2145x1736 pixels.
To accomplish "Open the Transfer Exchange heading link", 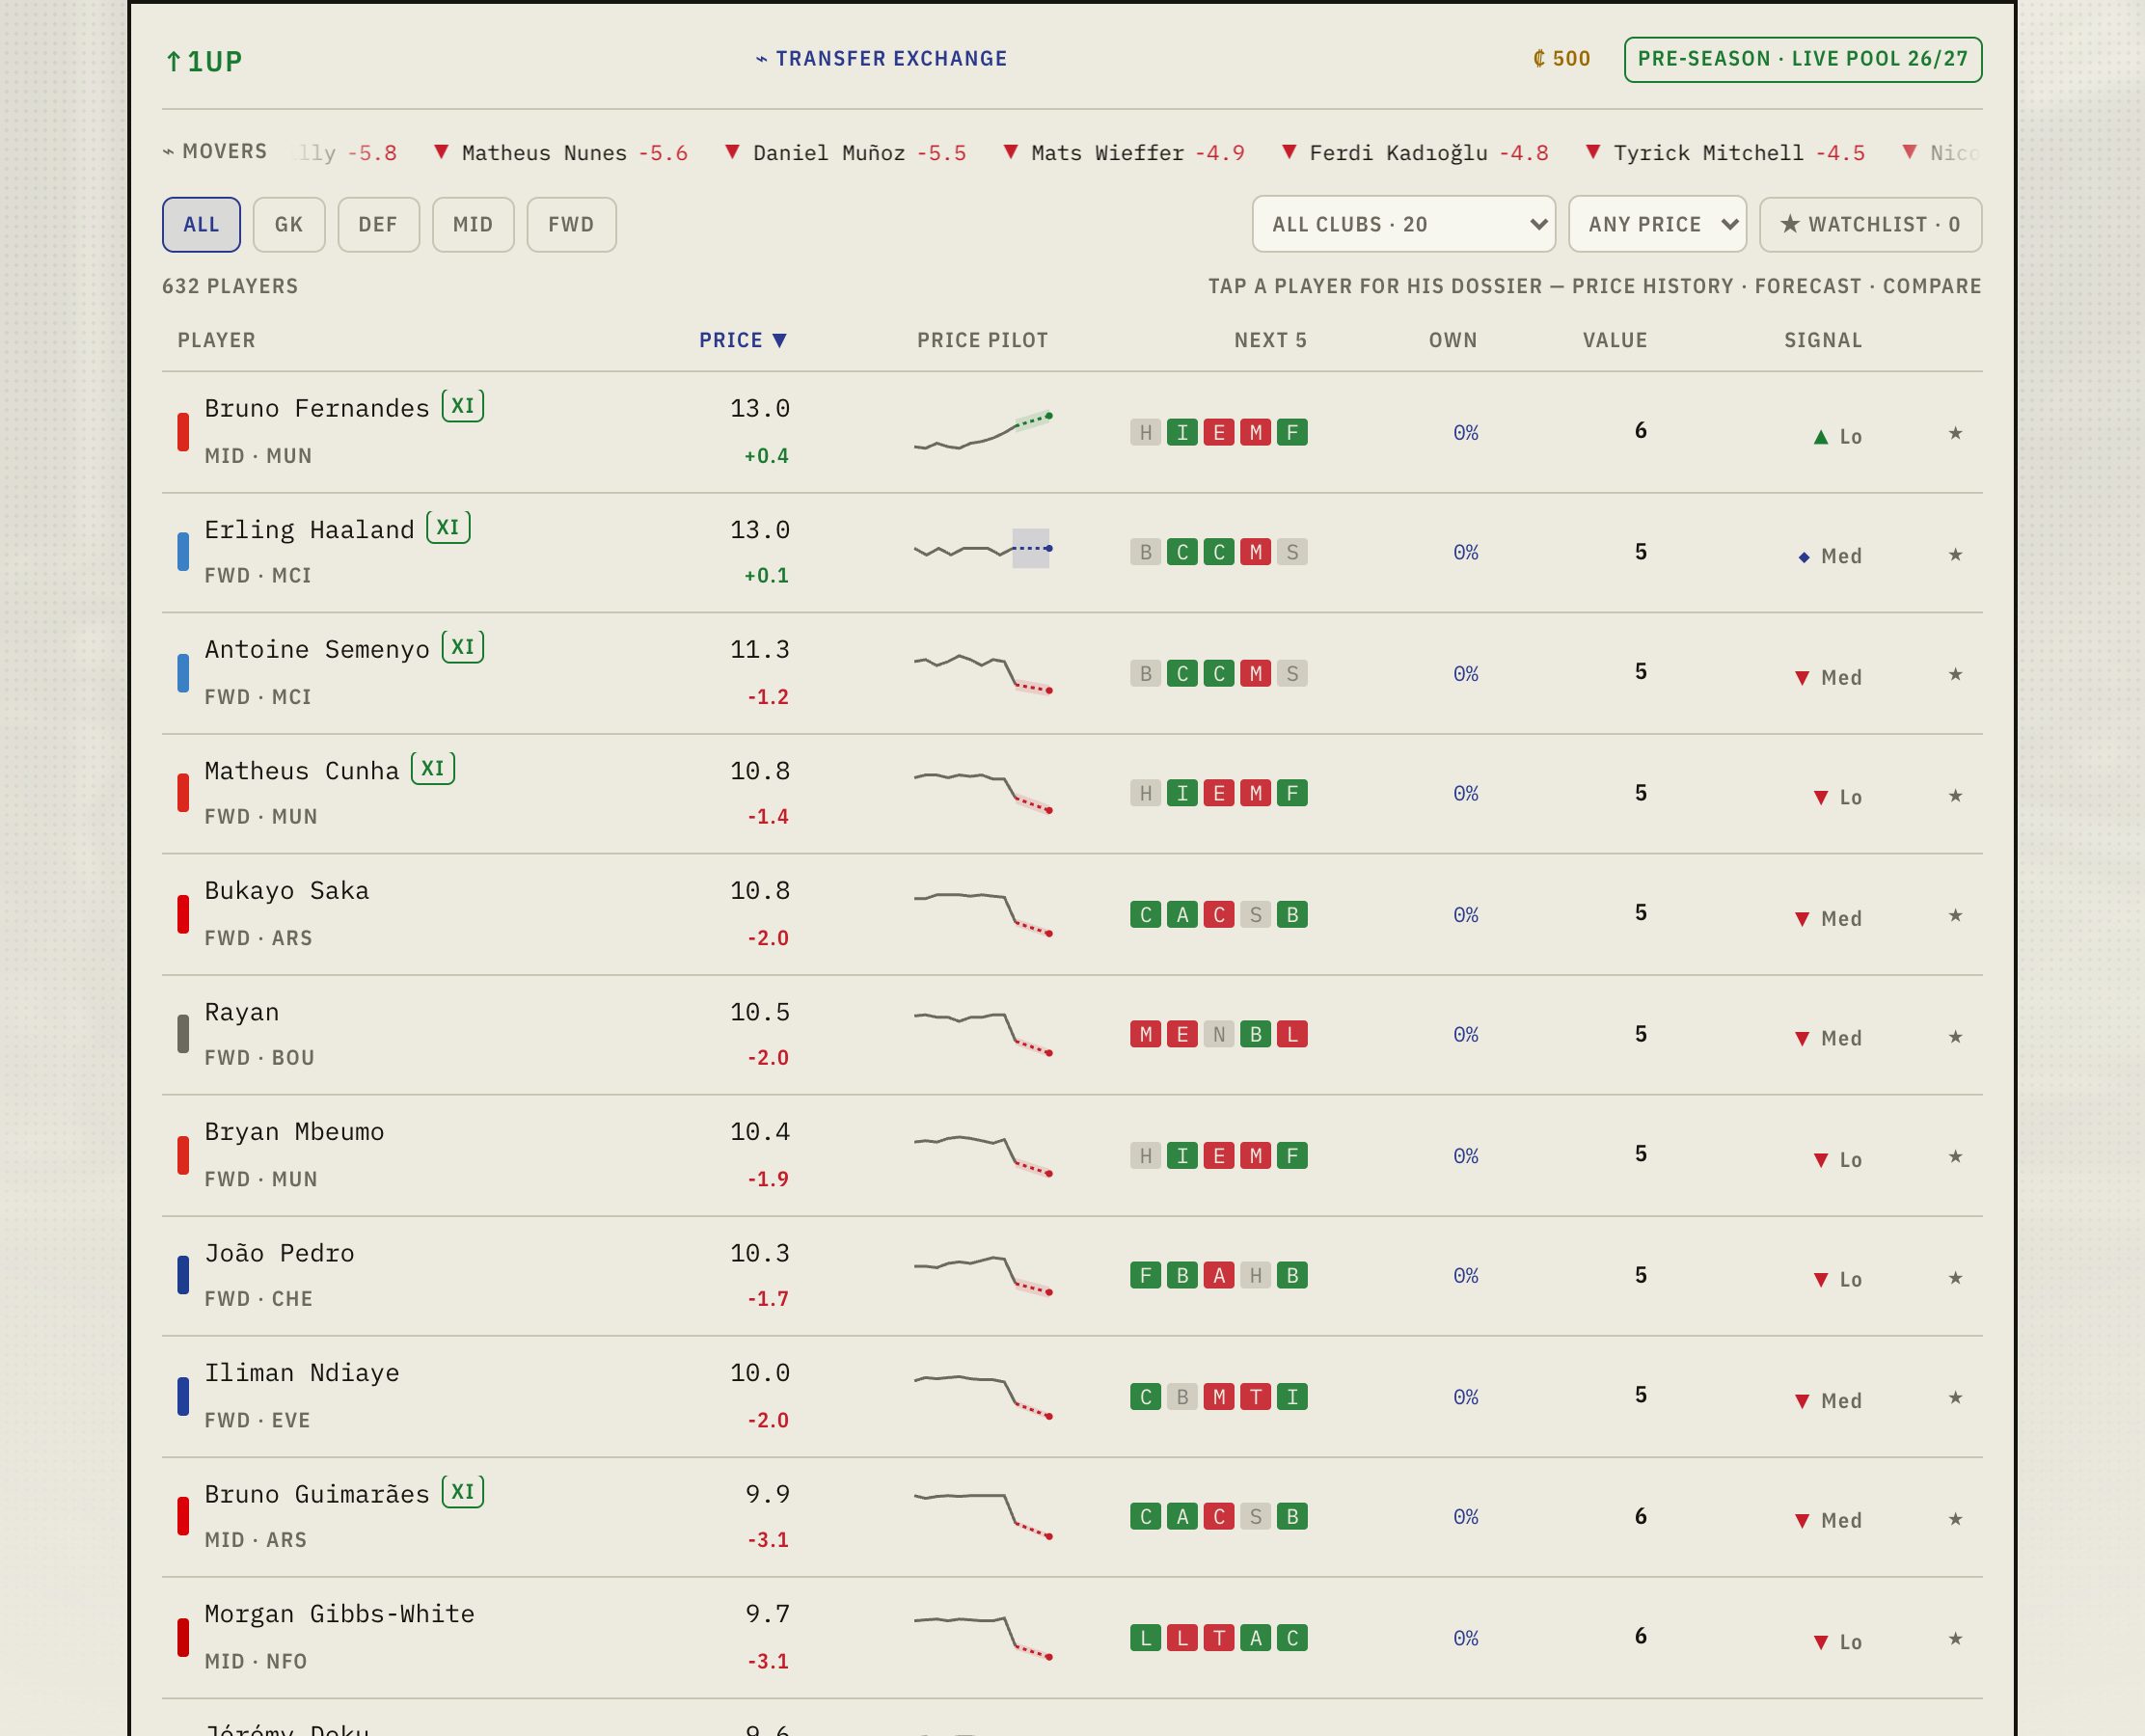I will pyautogui.click(x=881, y=58).
